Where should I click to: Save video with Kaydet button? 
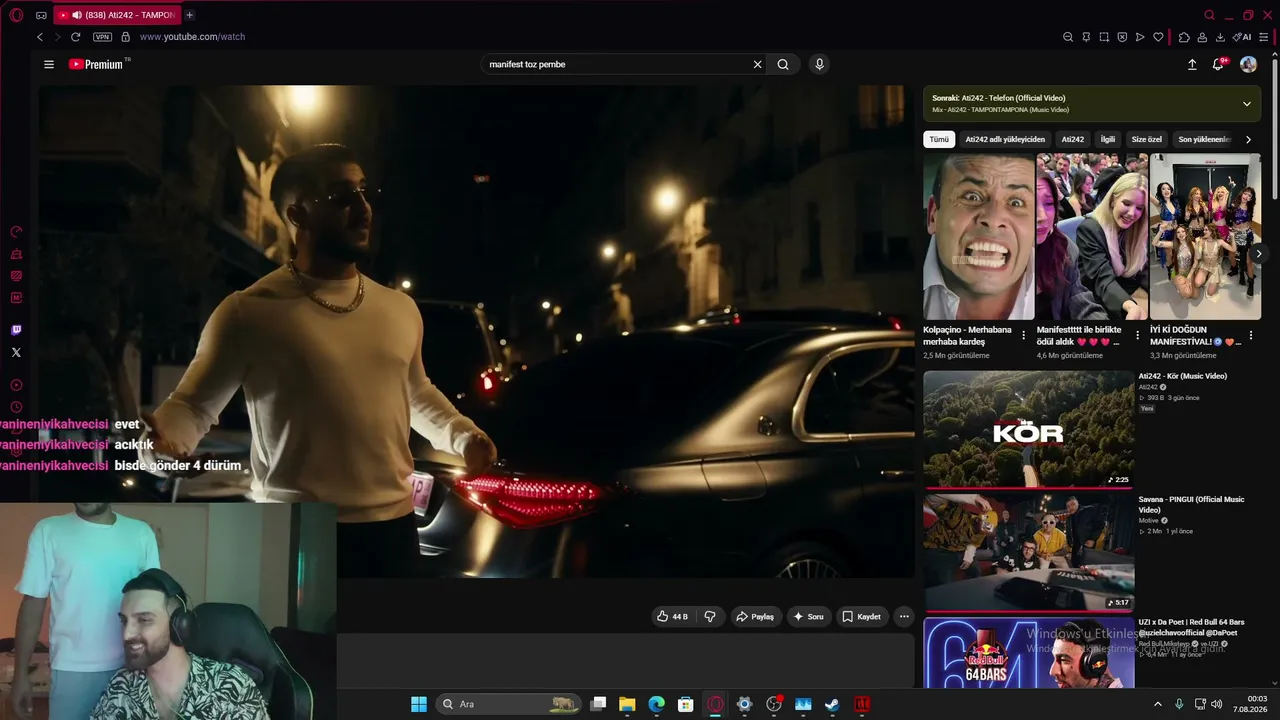click(860, 617)
